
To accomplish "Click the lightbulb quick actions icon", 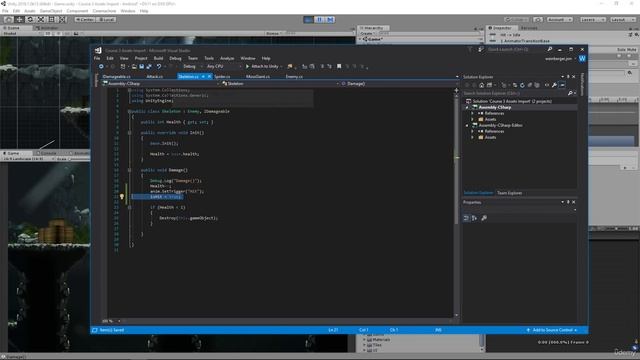I will [x=122, y=197].
